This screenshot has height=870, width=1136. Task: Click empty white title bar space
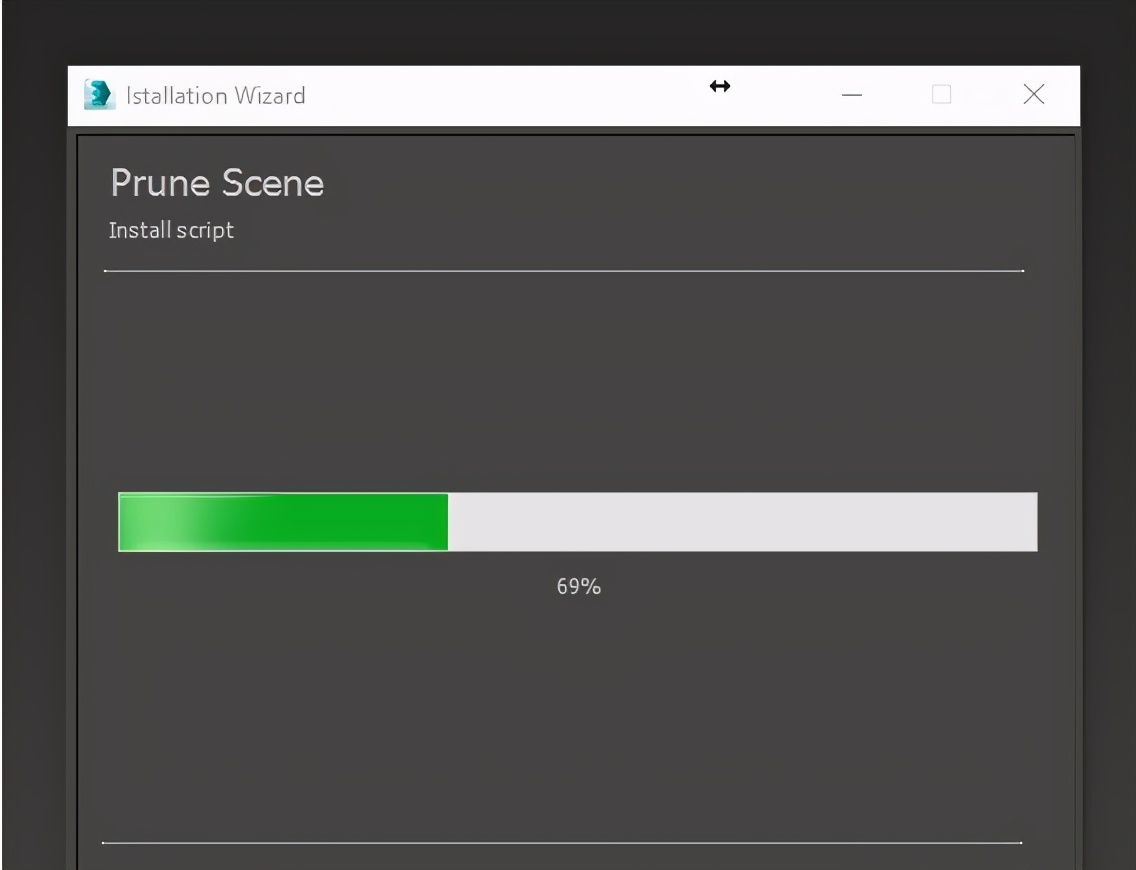pyautogui.click(x=500, y=95)
